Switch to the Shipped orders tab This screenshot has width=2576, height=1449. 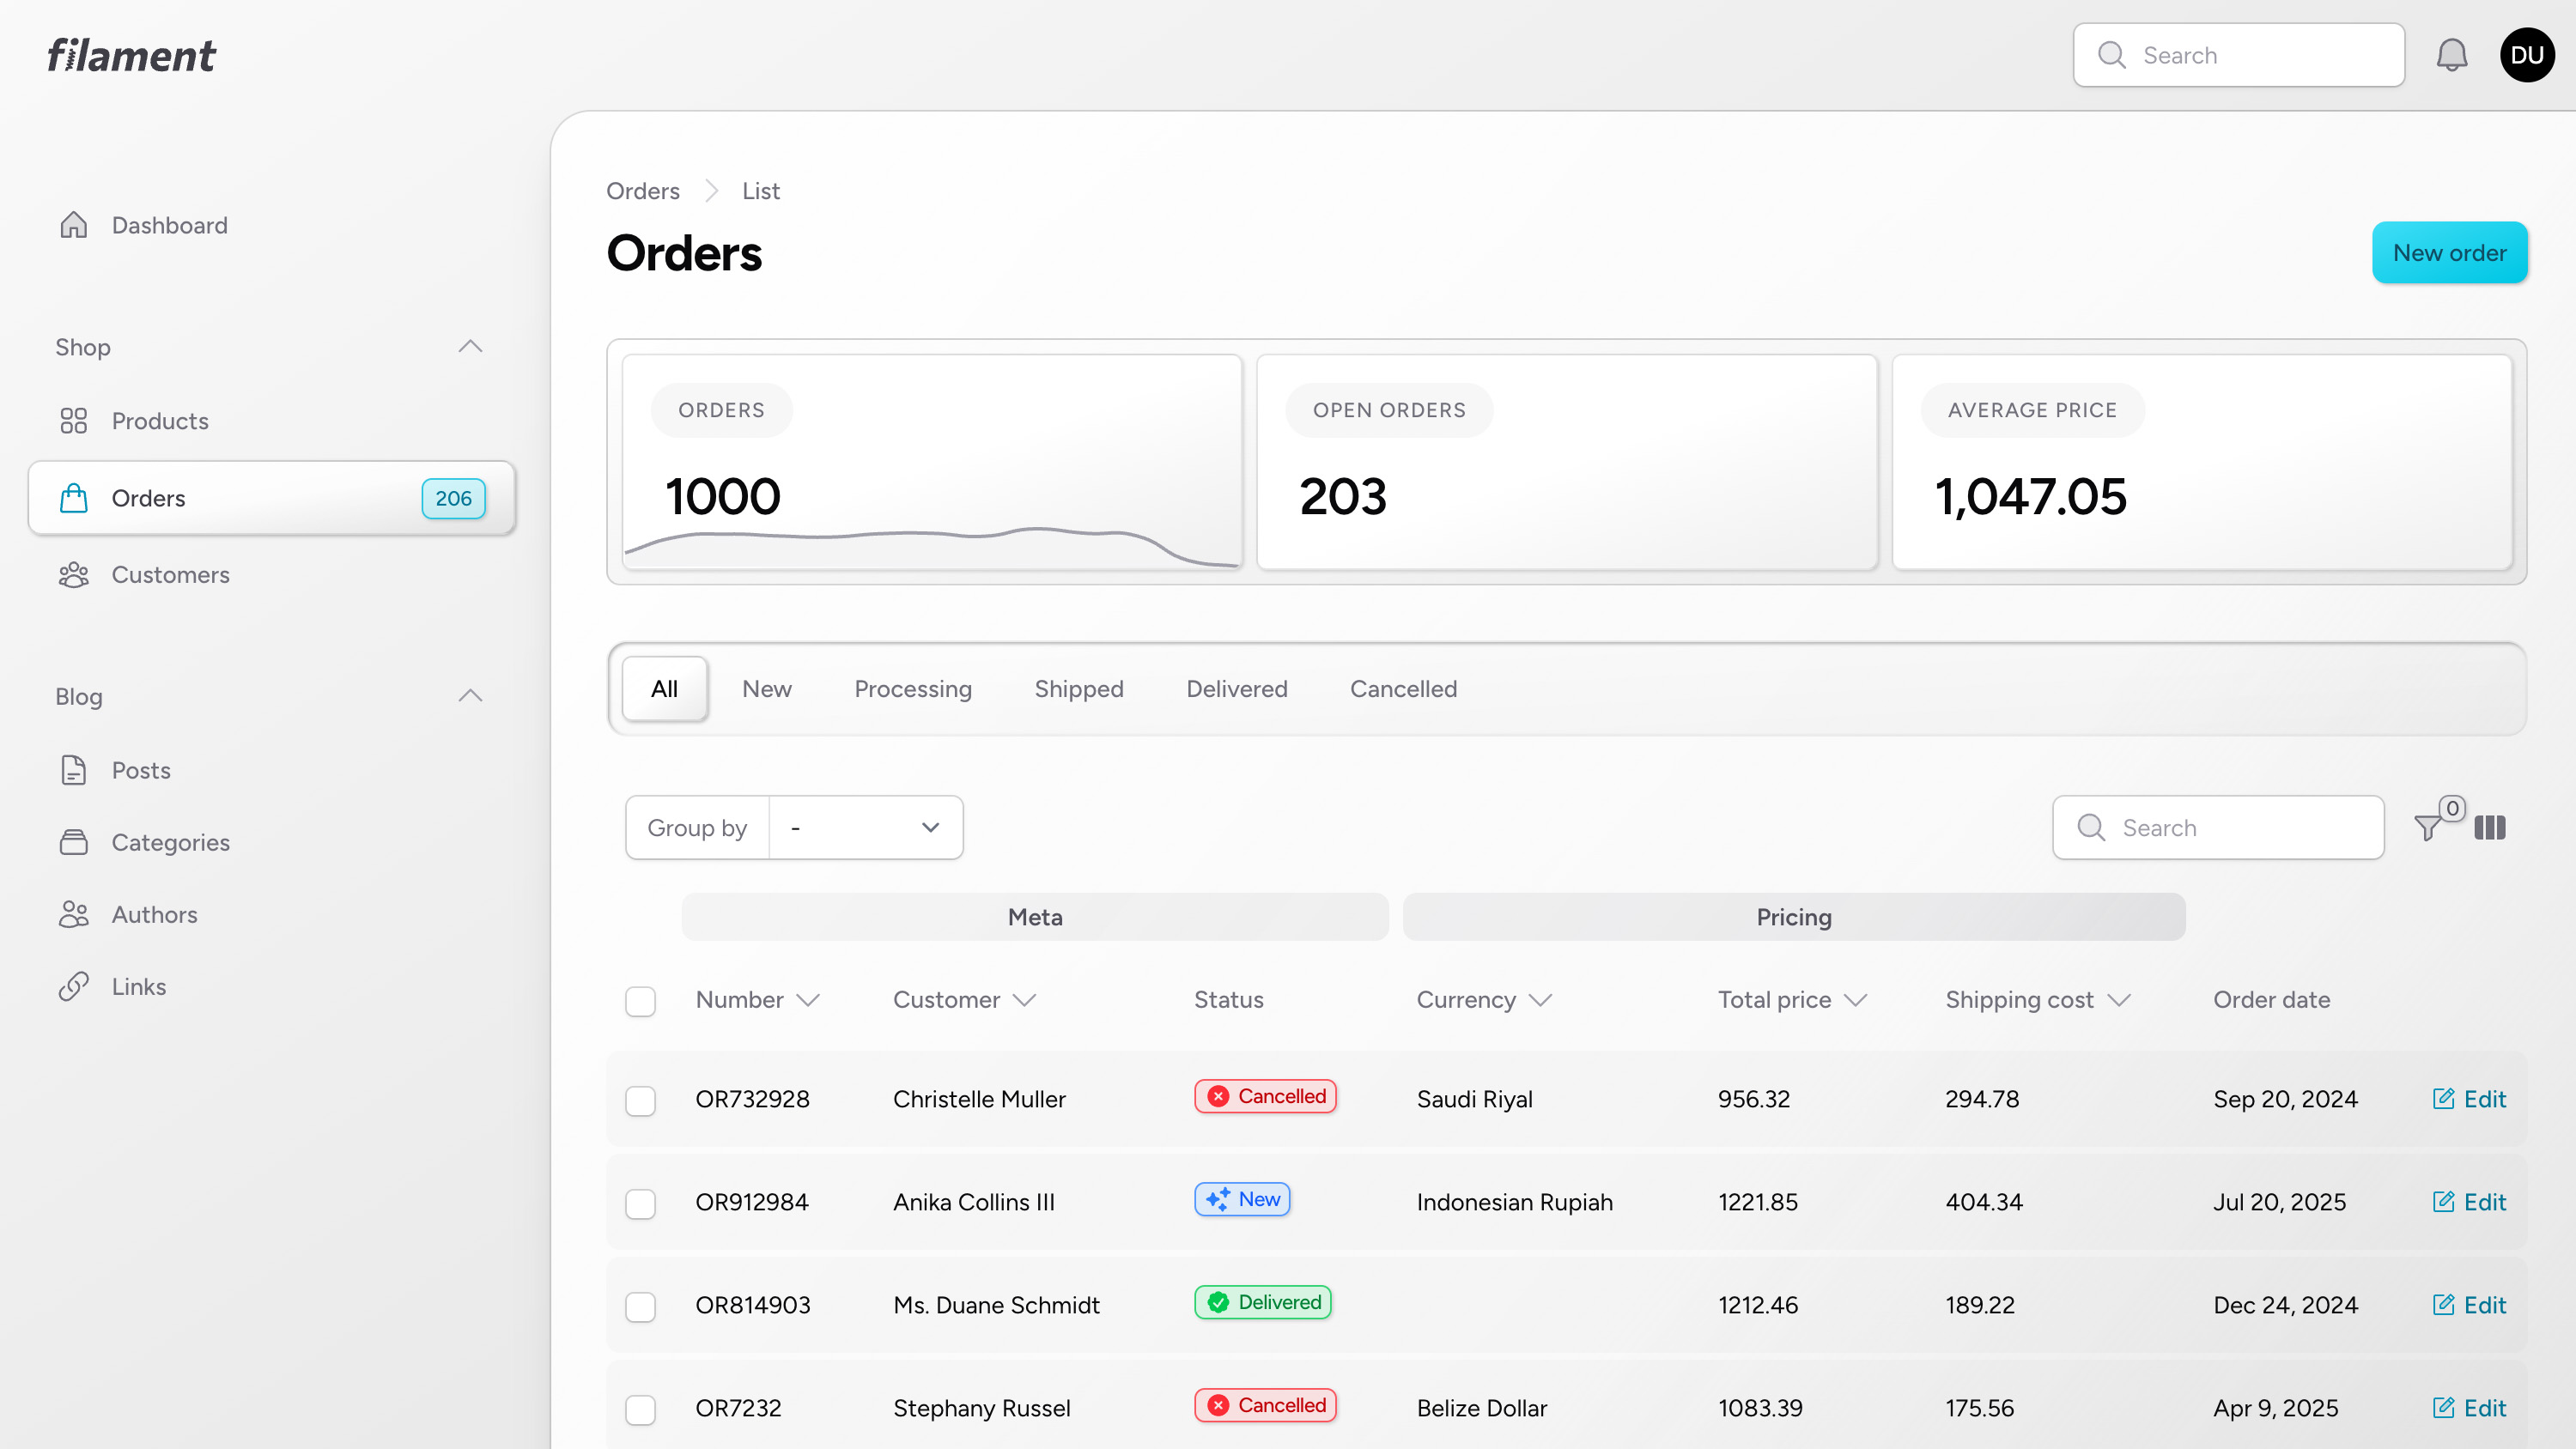coord(1078,688)
